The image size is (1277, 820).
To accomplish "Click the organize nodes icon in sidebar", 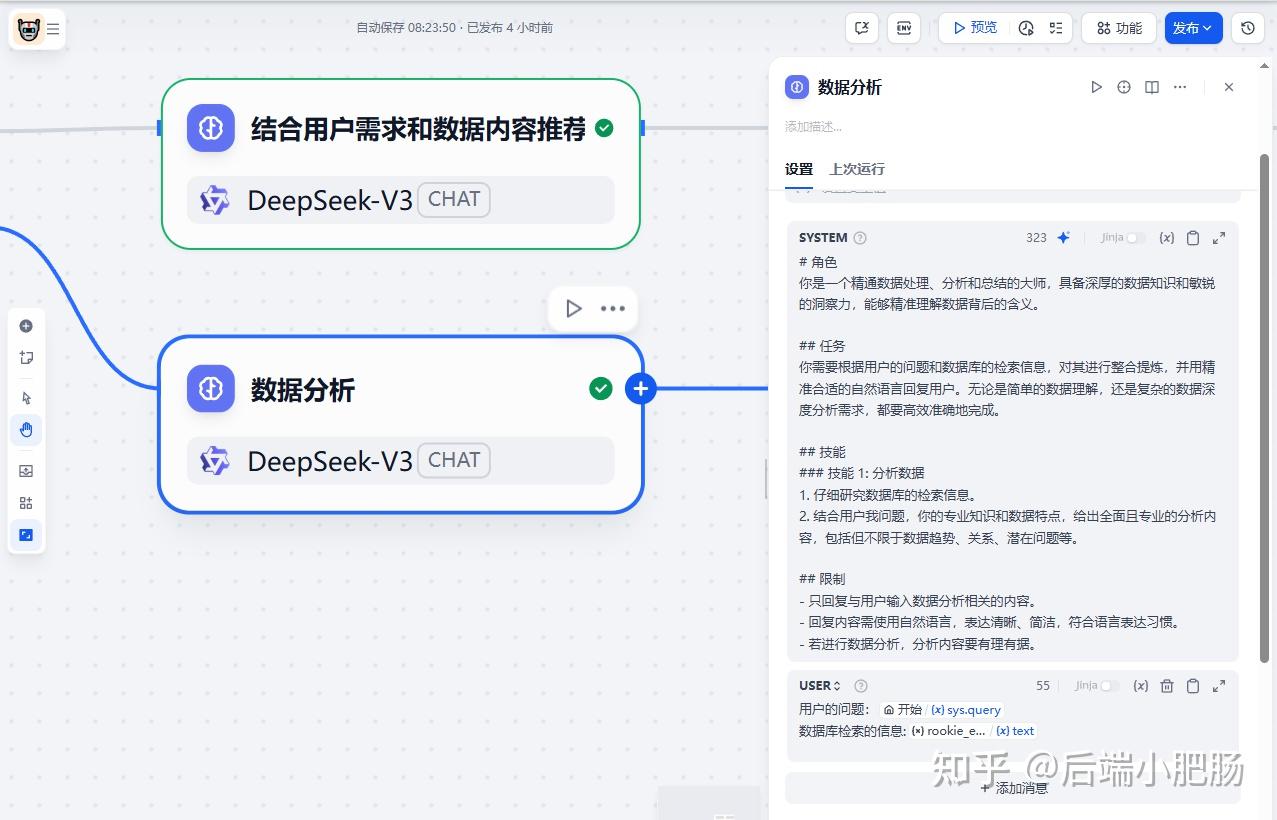I will (25, 502).
